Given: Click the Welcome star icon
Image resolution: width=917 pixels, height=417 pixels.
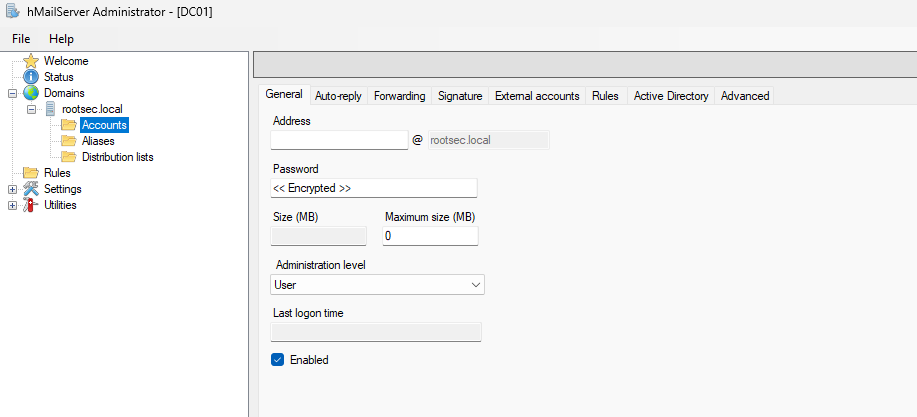Looking at the screenshot, I should [x=31, y=61].
